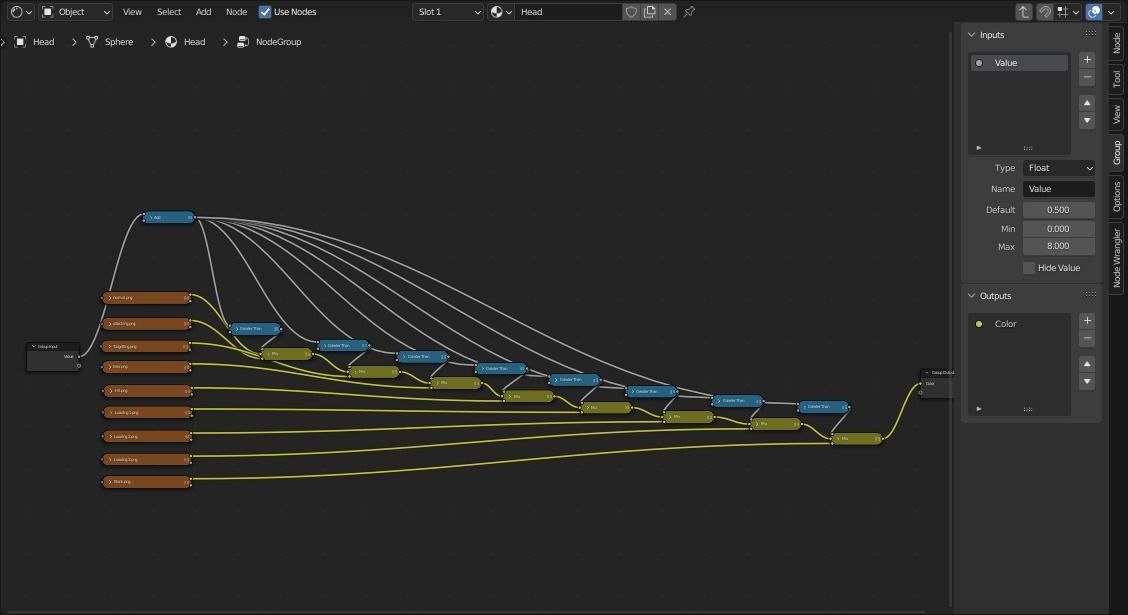Add a new output with plus button

coord(1087,321)
